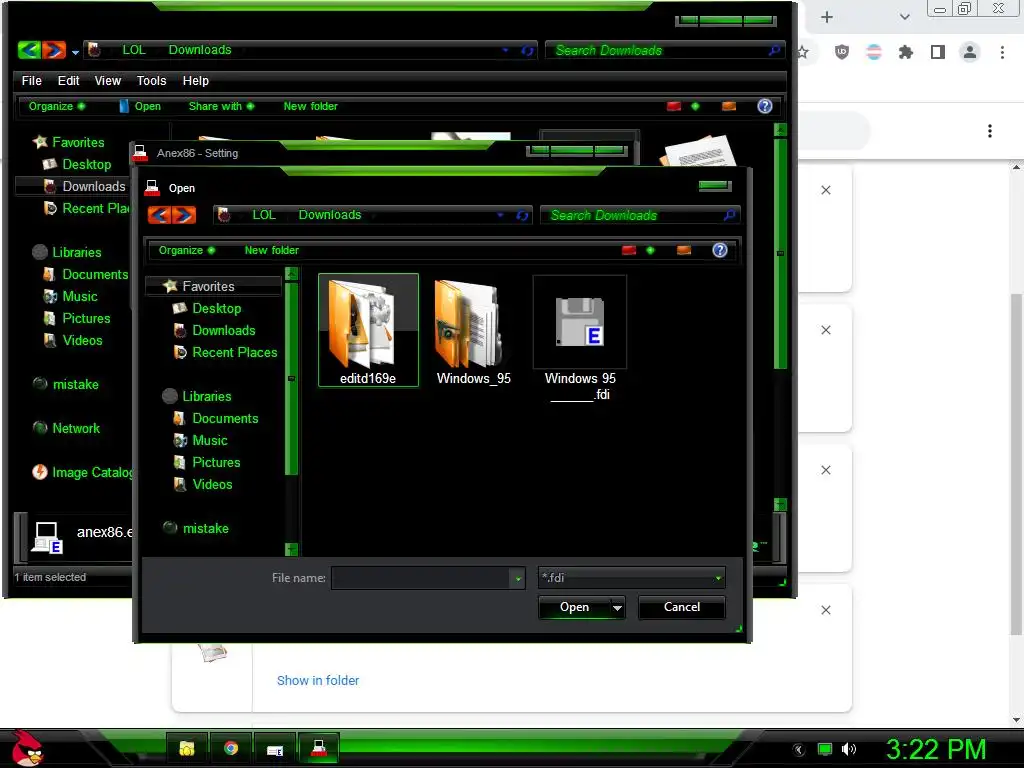Click New folder in Explorer toolbar

[310, 106]
